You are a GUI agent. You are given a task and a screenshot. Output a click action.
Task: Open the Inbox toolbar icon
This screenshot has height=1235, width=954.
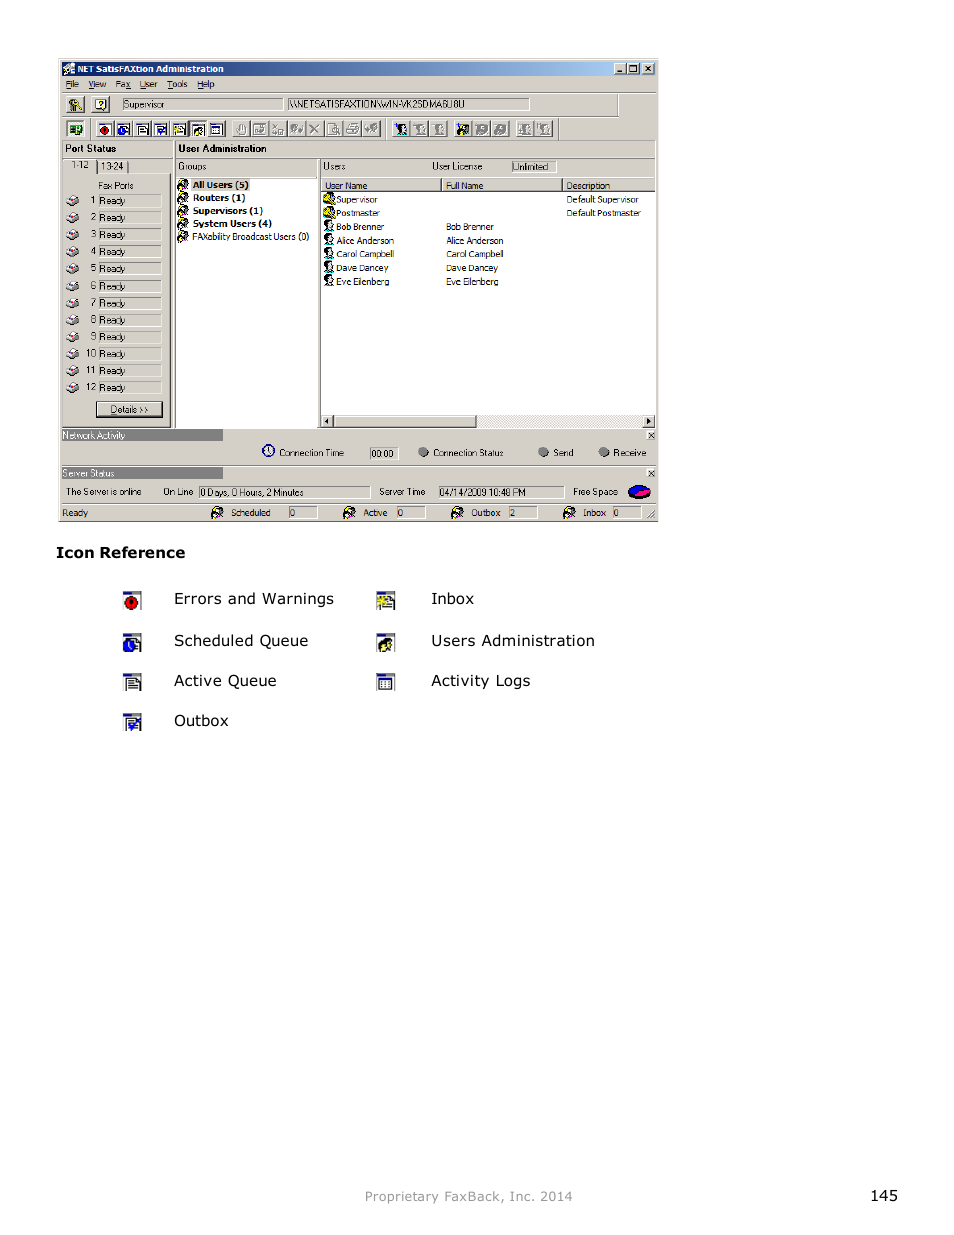179,129
